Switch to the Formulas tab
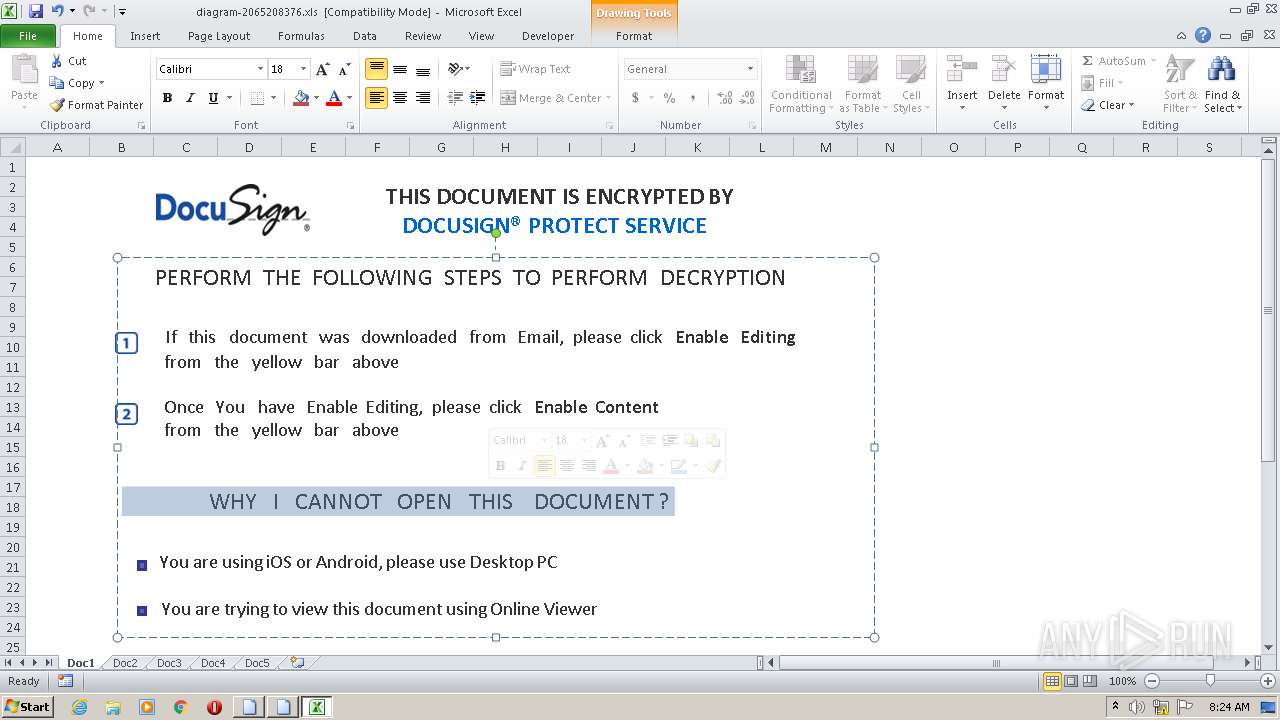Image resolution: width=1280 pixels, height=720 pixels. pyautogui.click(x=301, y=36)
